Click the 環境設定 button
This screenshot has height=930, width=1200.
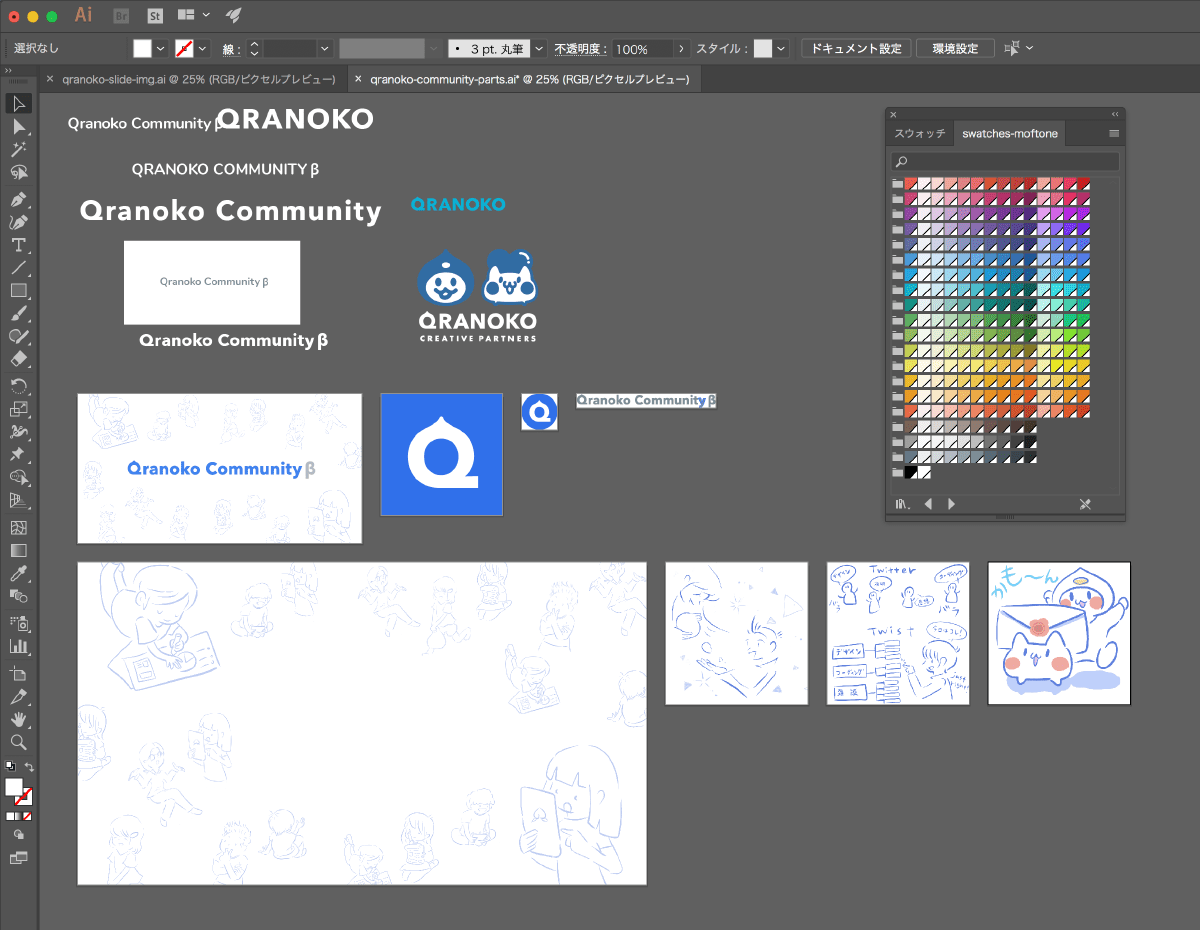tap(955, 48)
